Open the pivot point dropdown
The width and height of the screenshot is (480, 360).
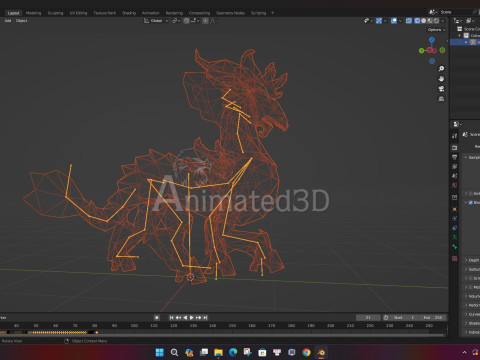176,21
